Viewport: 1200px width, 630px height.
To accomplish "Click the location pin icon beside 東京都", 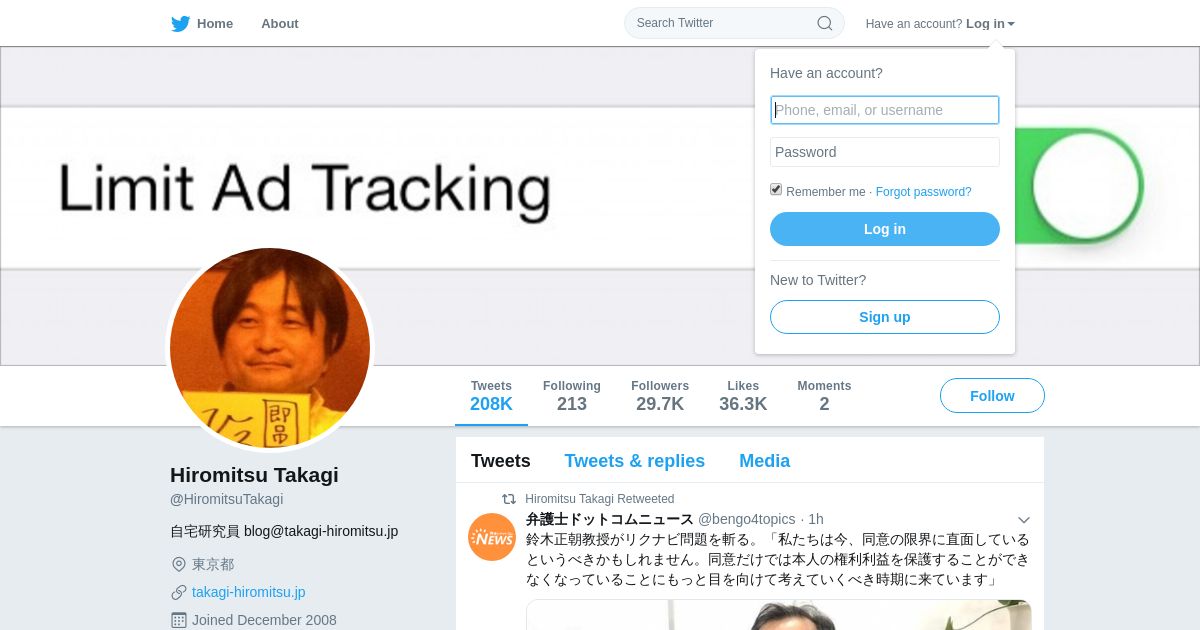I will (x=179, y=564).
